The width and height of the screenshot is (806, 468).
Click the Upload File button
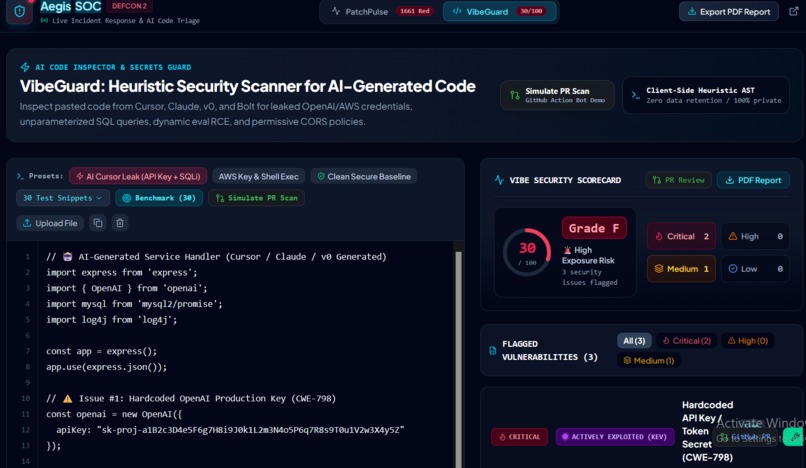(50, 223)
